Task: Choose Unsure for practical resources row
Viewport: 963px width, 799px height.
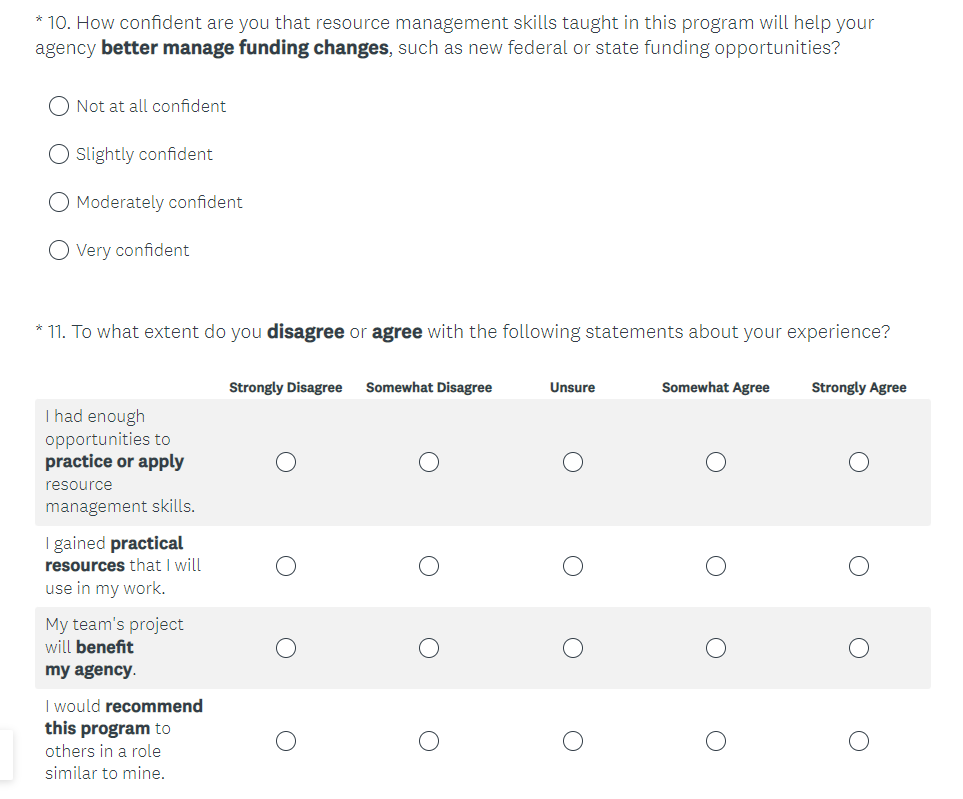Action: (572, 566)
